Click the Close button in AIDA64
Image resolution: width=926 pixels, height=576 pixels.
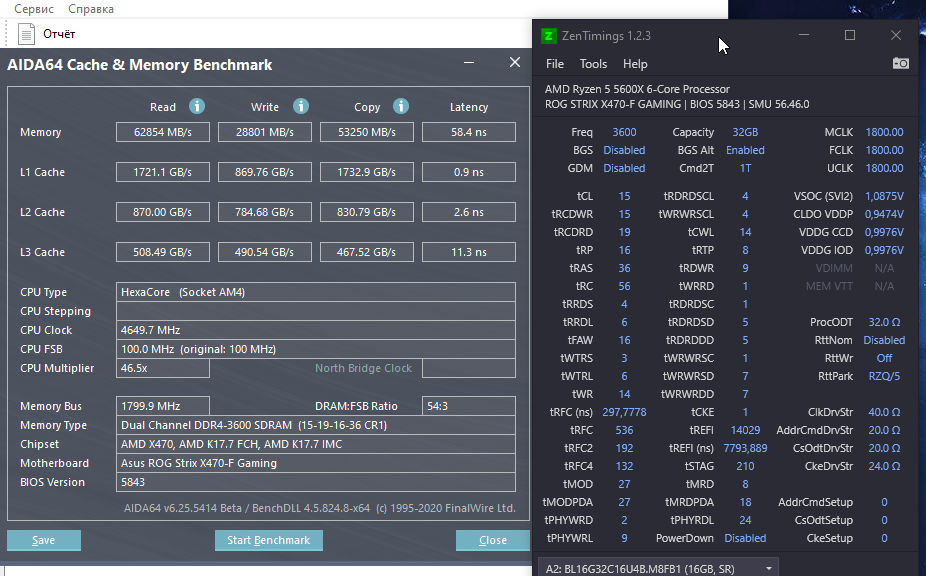click(x=493, y=540)
